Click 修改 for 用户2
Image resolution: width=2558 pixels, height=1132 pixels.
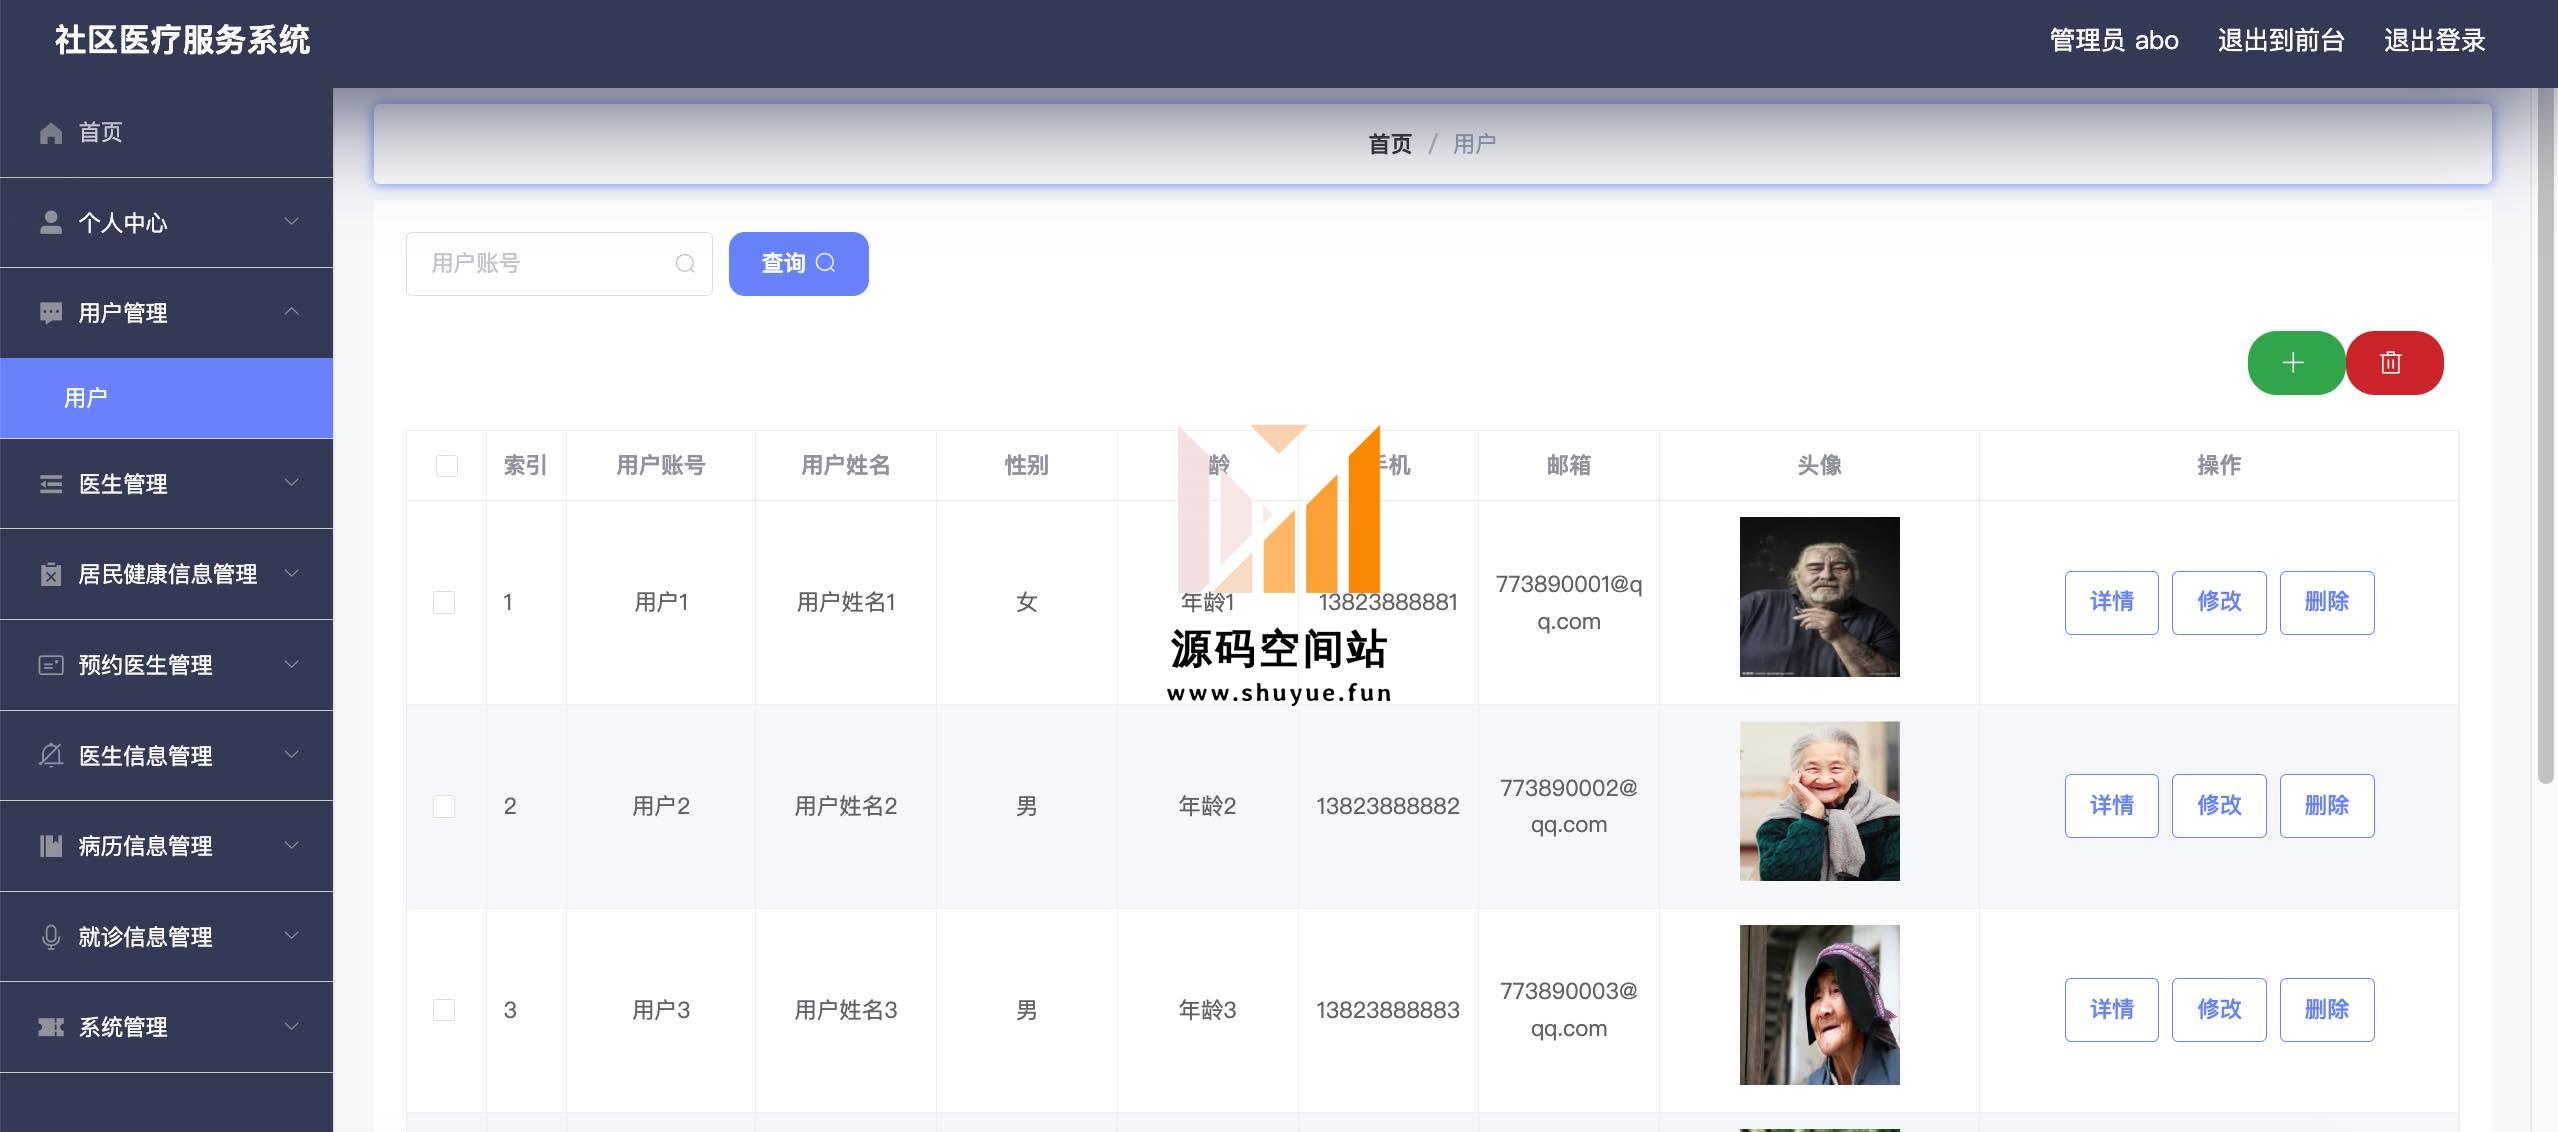2218,806
